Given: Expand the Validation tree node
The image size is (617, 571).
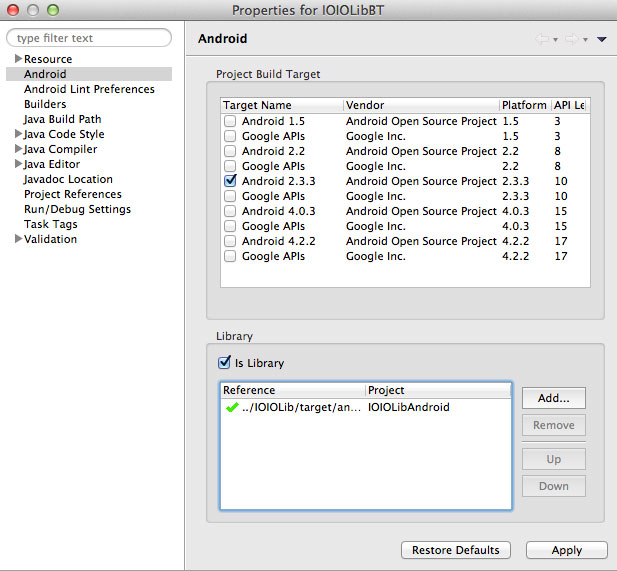Looking at the screenshot, I should [x=18, y=238].
